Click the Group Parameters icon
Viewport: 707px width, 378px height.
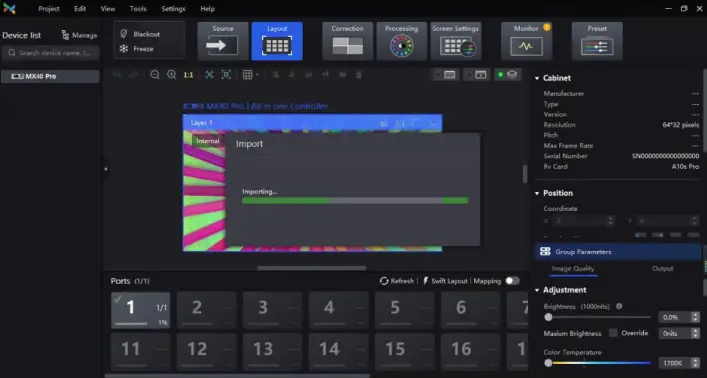click(545, 252)
